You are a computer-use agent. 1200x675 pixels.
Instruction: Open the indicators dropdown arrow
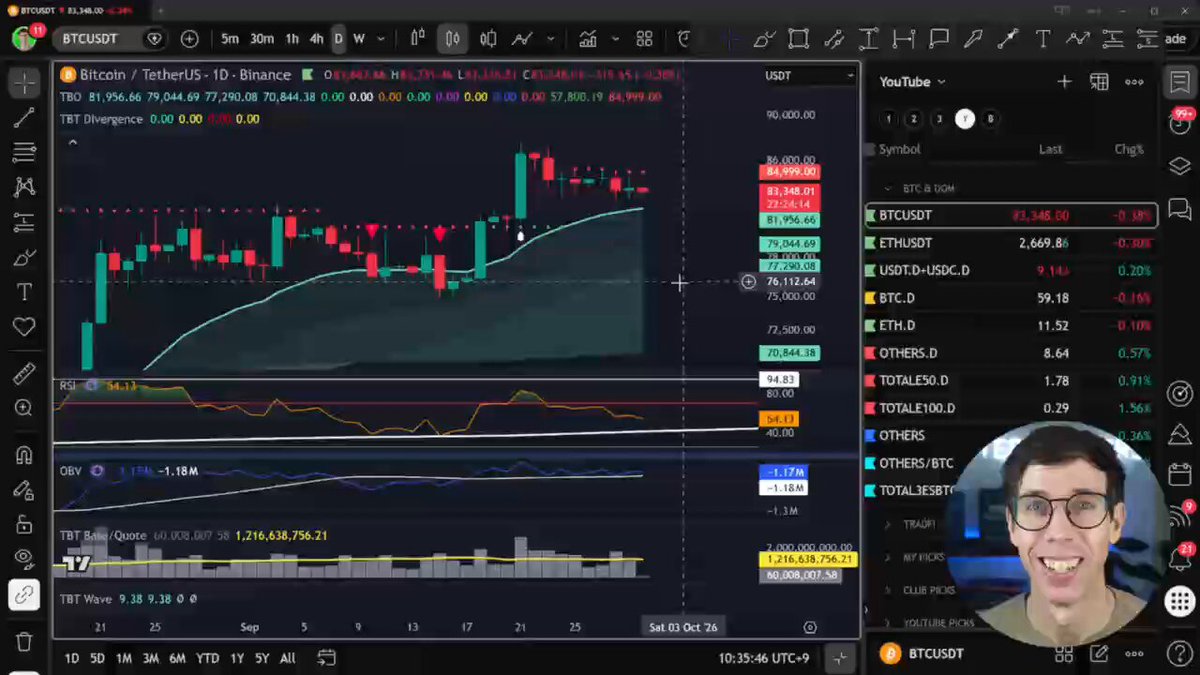615,39
